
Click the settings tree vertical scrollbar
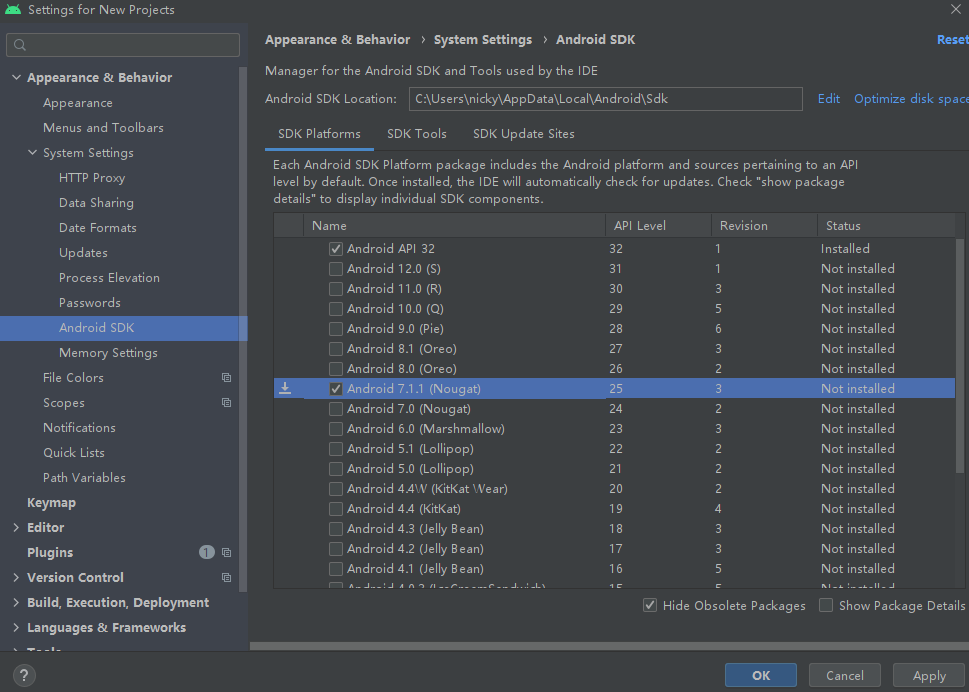(x=243, y=327)
